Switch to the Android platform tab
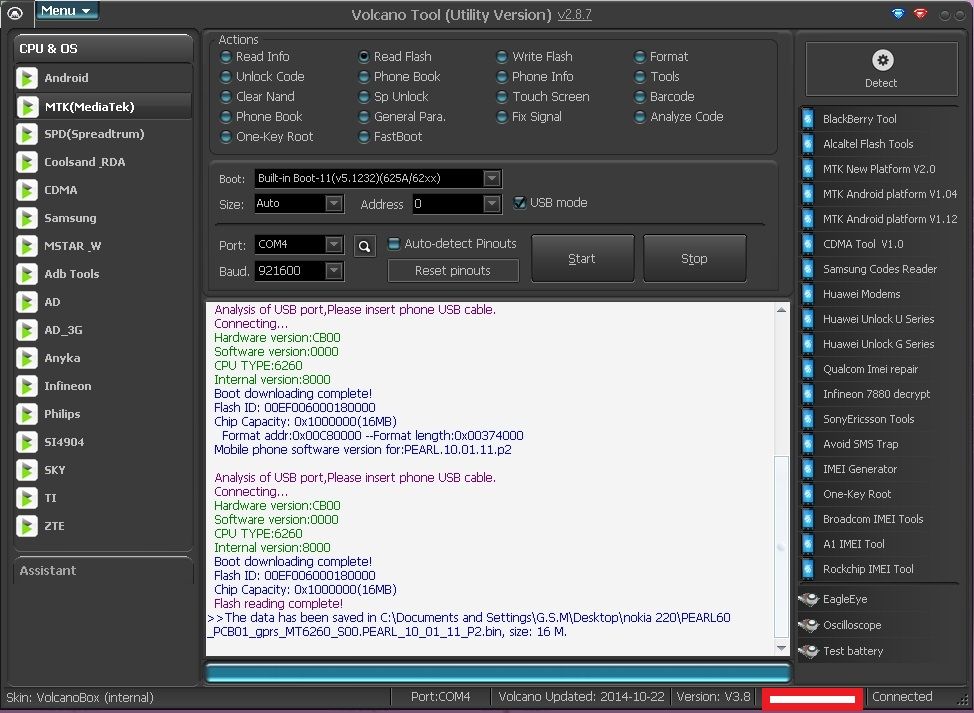 [x=66, y=78]
